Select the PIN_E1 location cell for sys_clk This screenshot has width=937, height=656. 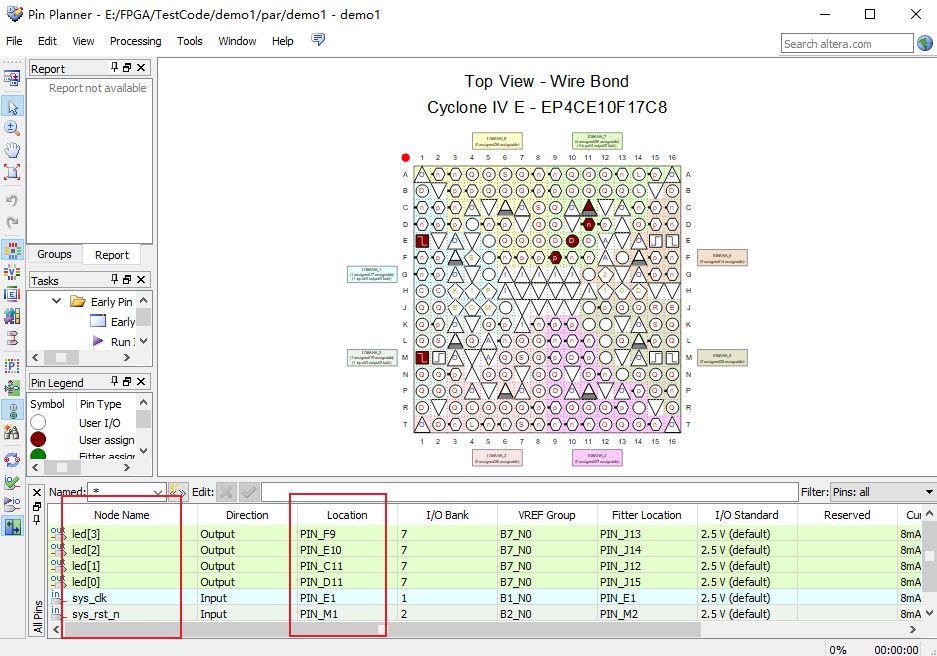(347, 598)
